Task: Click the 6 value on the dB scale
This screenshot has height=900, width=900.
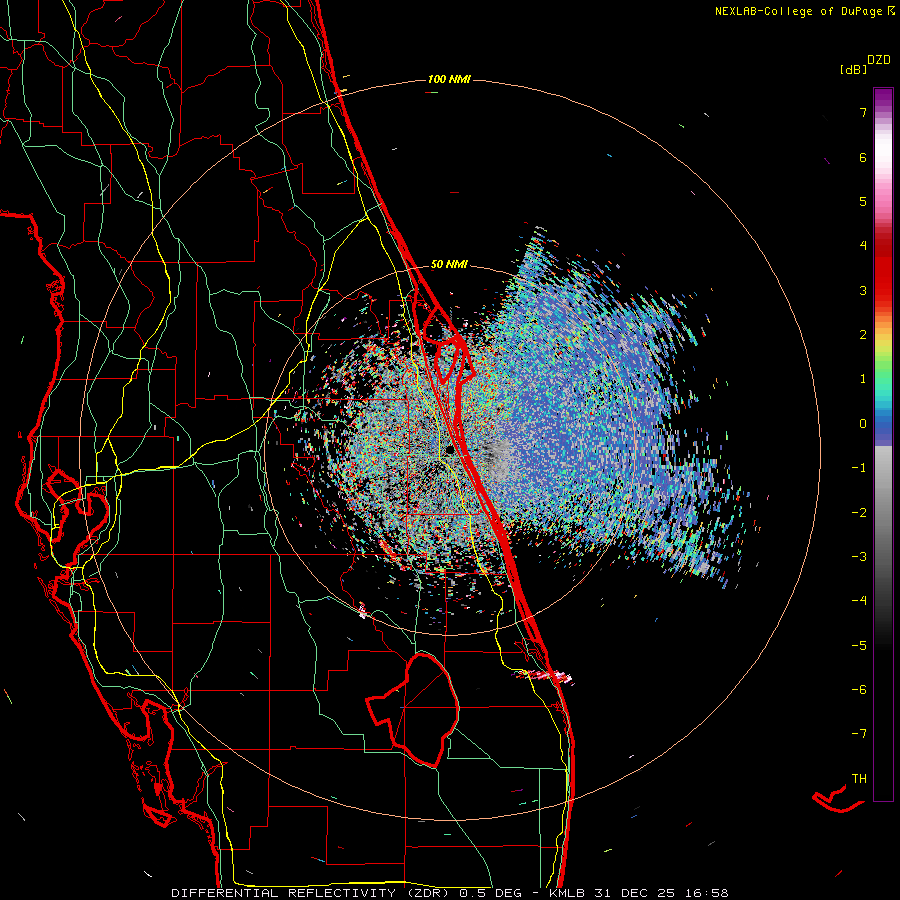Action: [x=863, y=157]
